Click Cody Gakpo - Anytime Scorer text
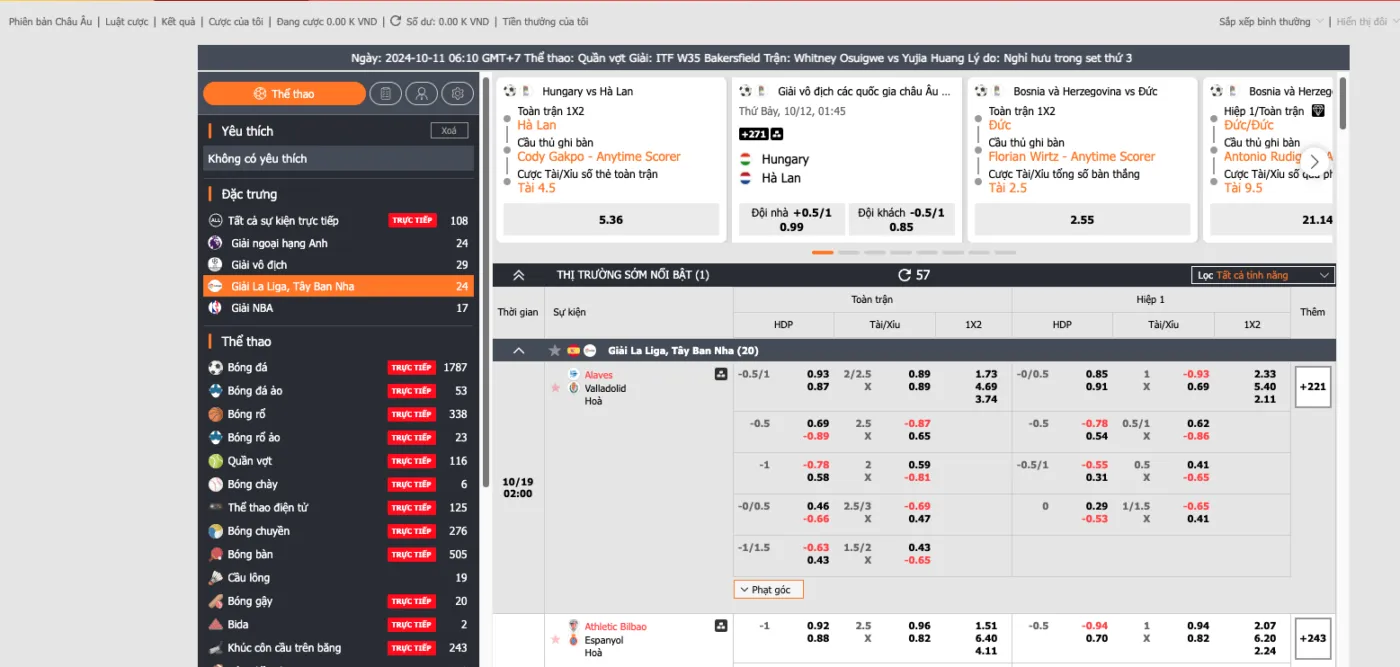This screenshot has width=1400, height=667. pos(599,157)
